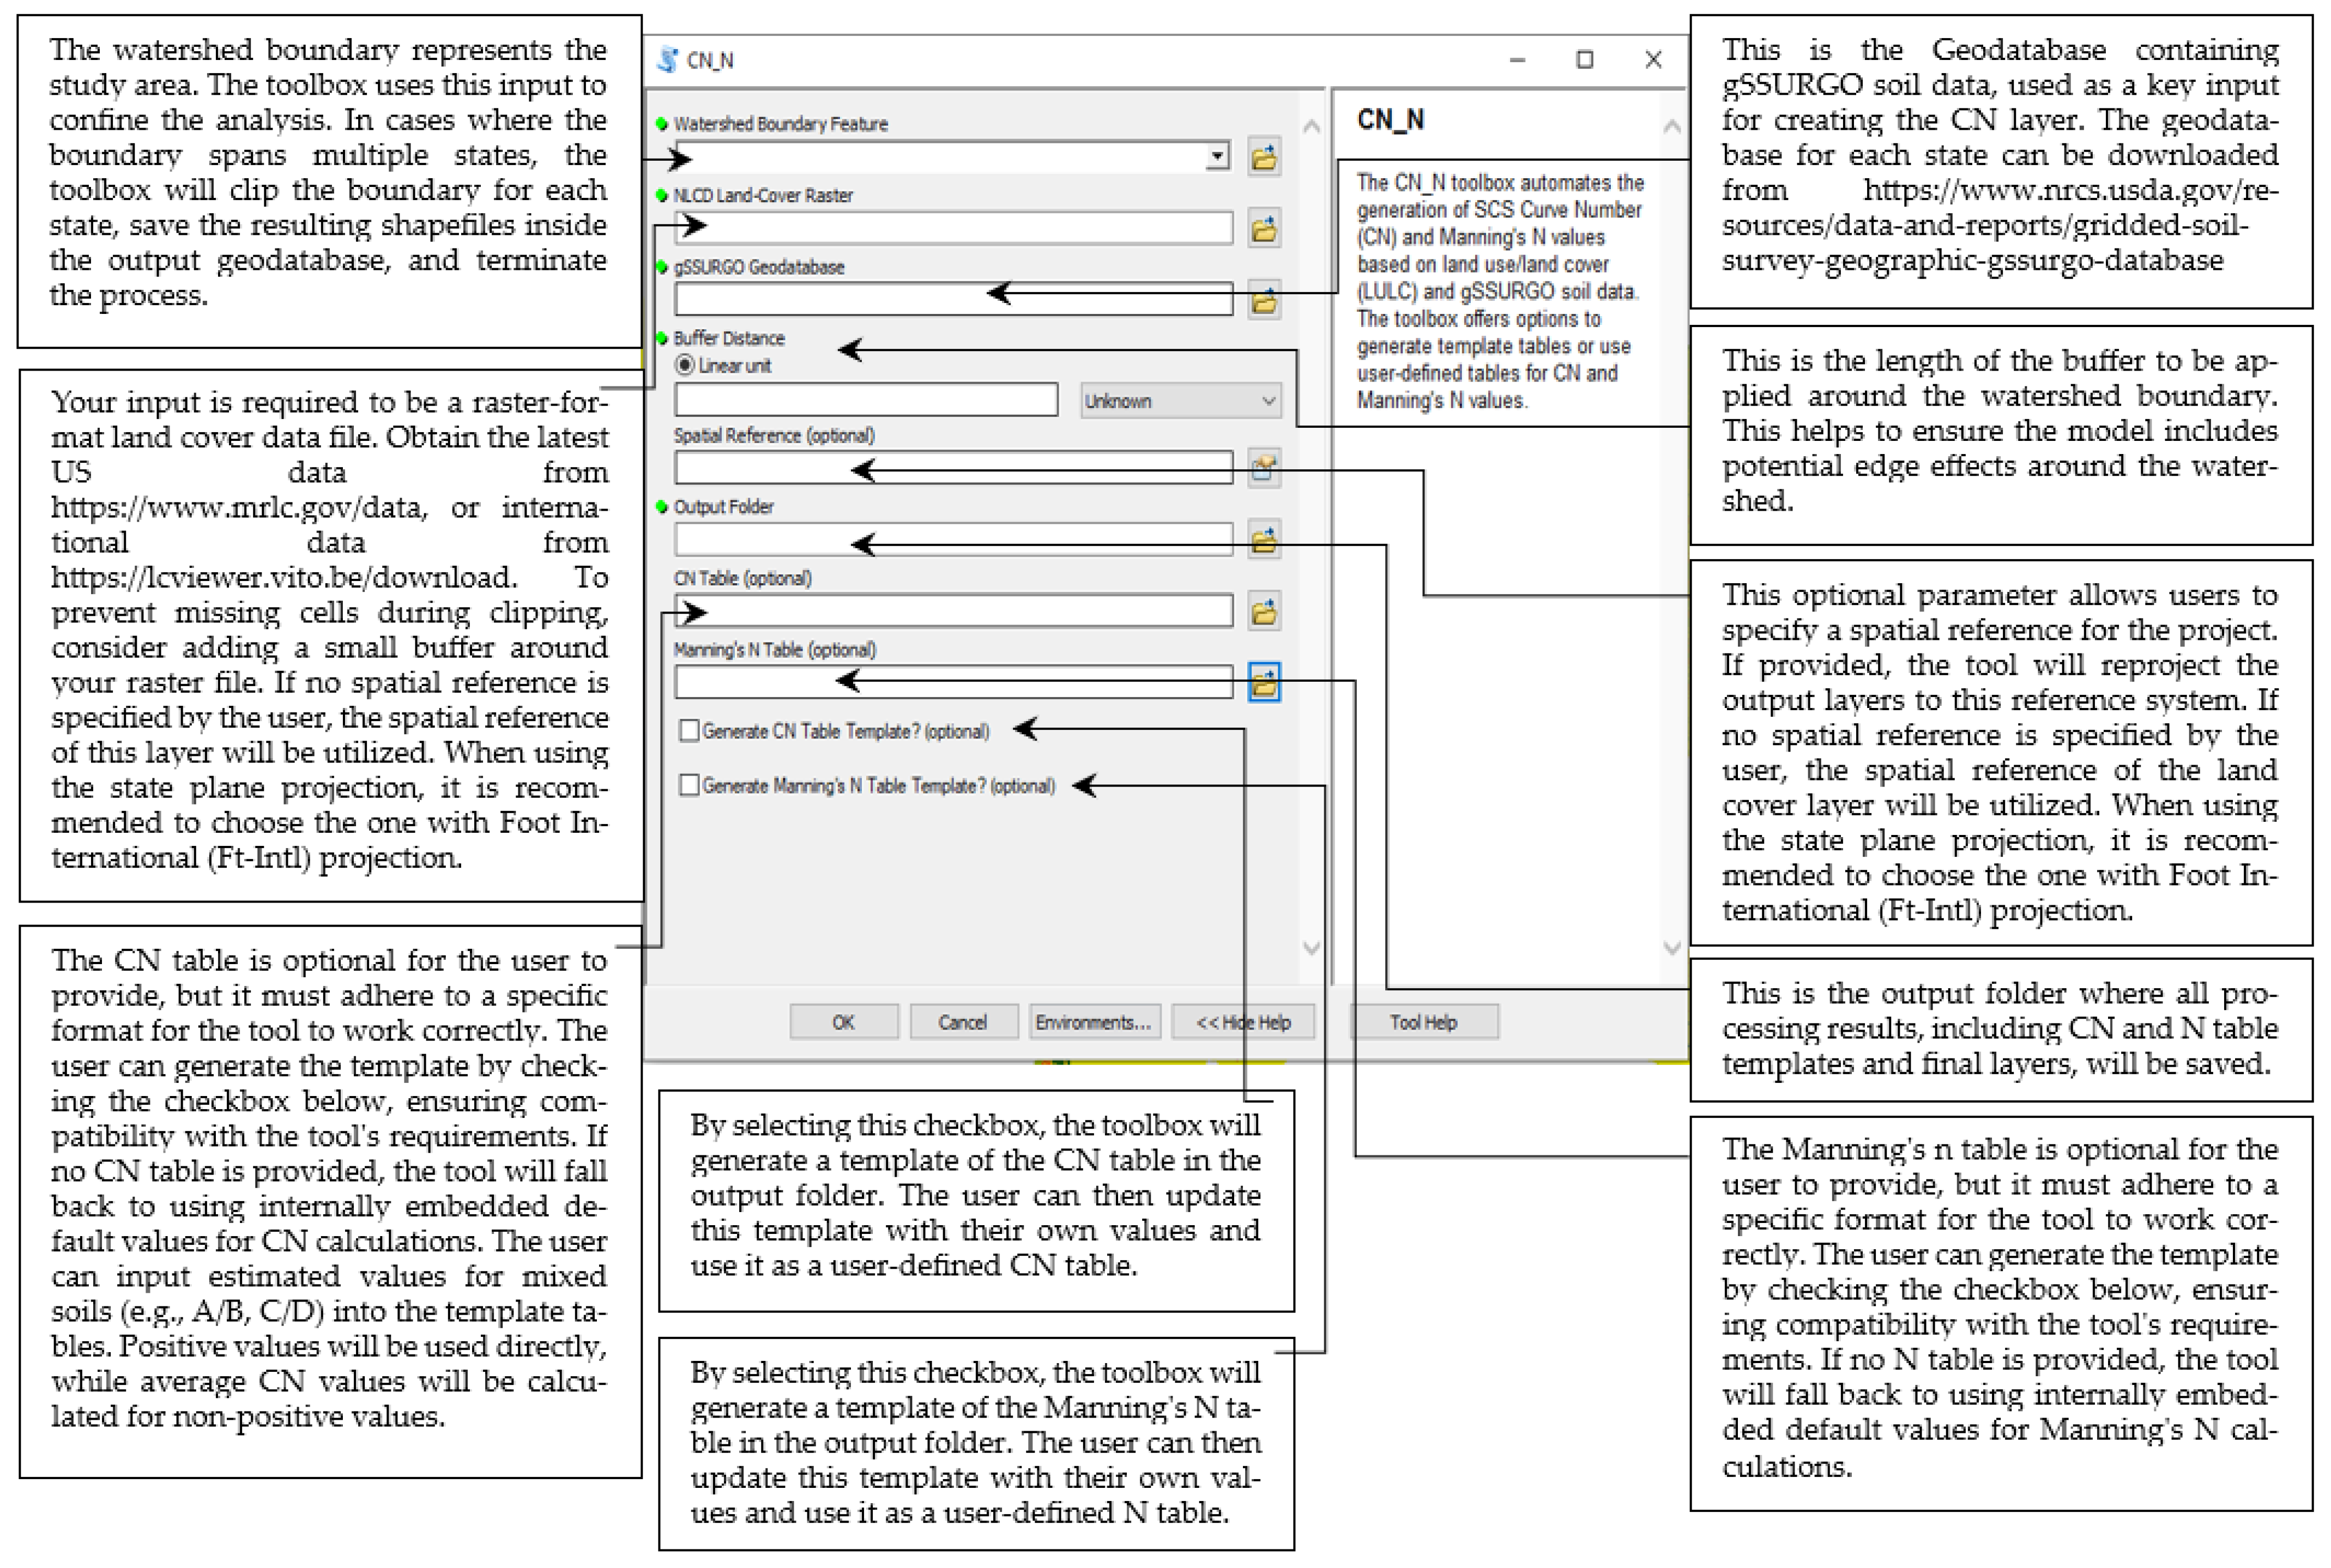
Task: Open gSSURGO Geodatabase browse folder icon
Action: tap(1264, 300)
